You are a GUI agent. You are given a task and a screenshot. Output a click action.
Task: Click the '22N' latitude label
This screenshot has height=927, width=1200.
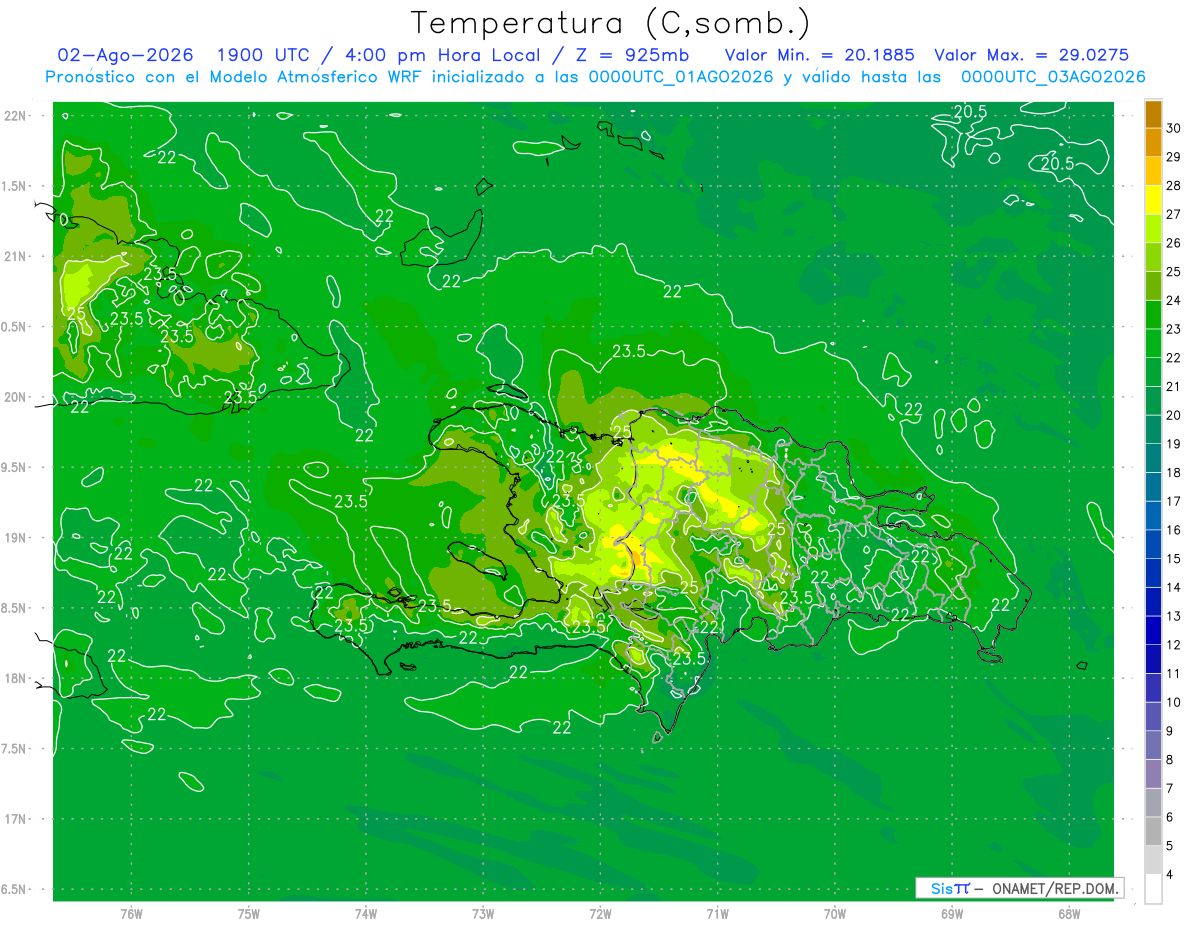(x=15, y=116)
